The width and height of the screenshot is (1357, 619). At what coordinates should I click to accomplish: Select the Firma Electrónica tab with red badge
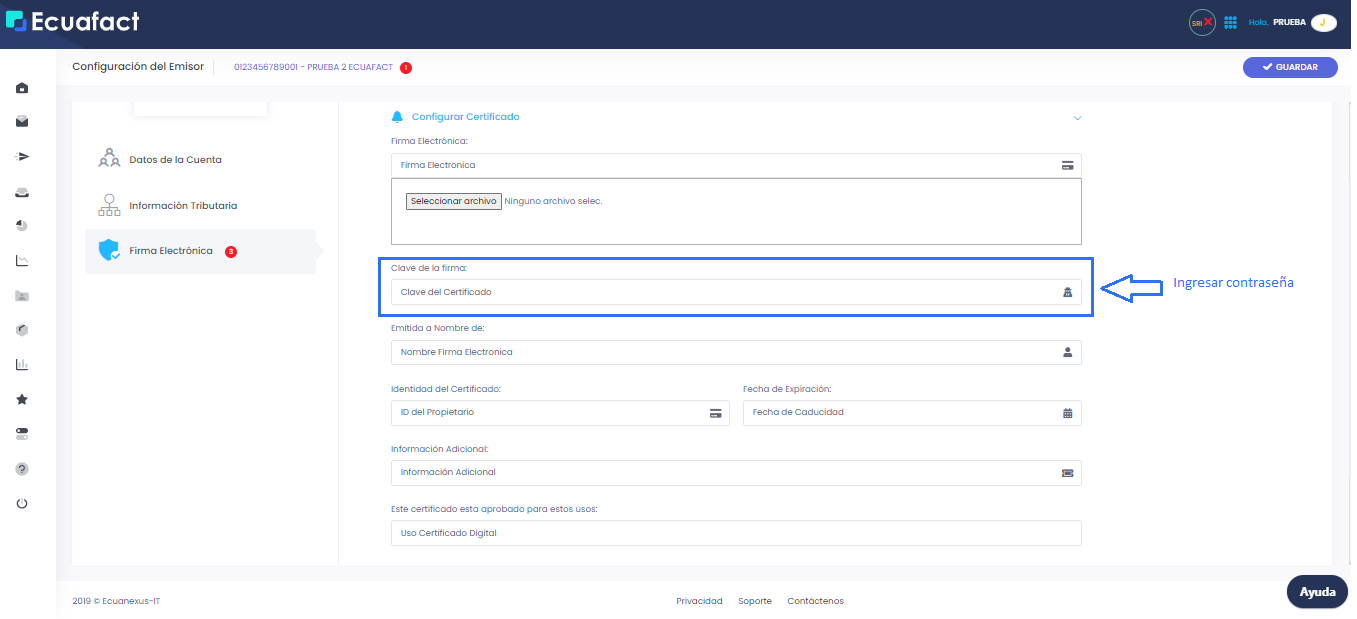(170, 251)
